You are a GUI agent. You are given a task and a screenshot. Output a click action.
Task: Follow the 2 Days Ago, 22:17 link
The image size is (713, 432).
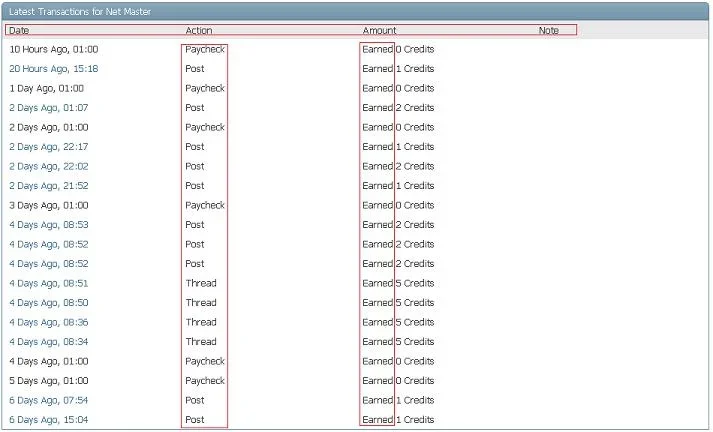[x=49, y=147]
